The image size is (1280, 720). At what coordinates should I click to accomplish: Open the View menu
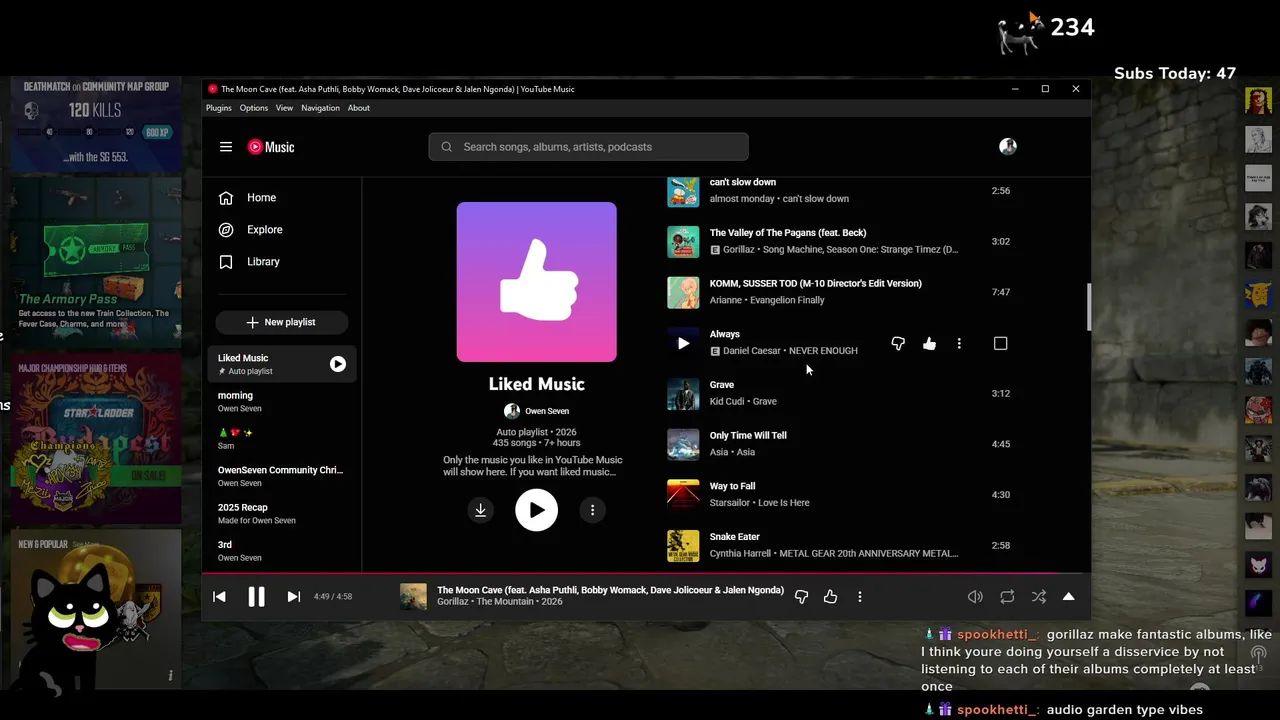[284, 108]
